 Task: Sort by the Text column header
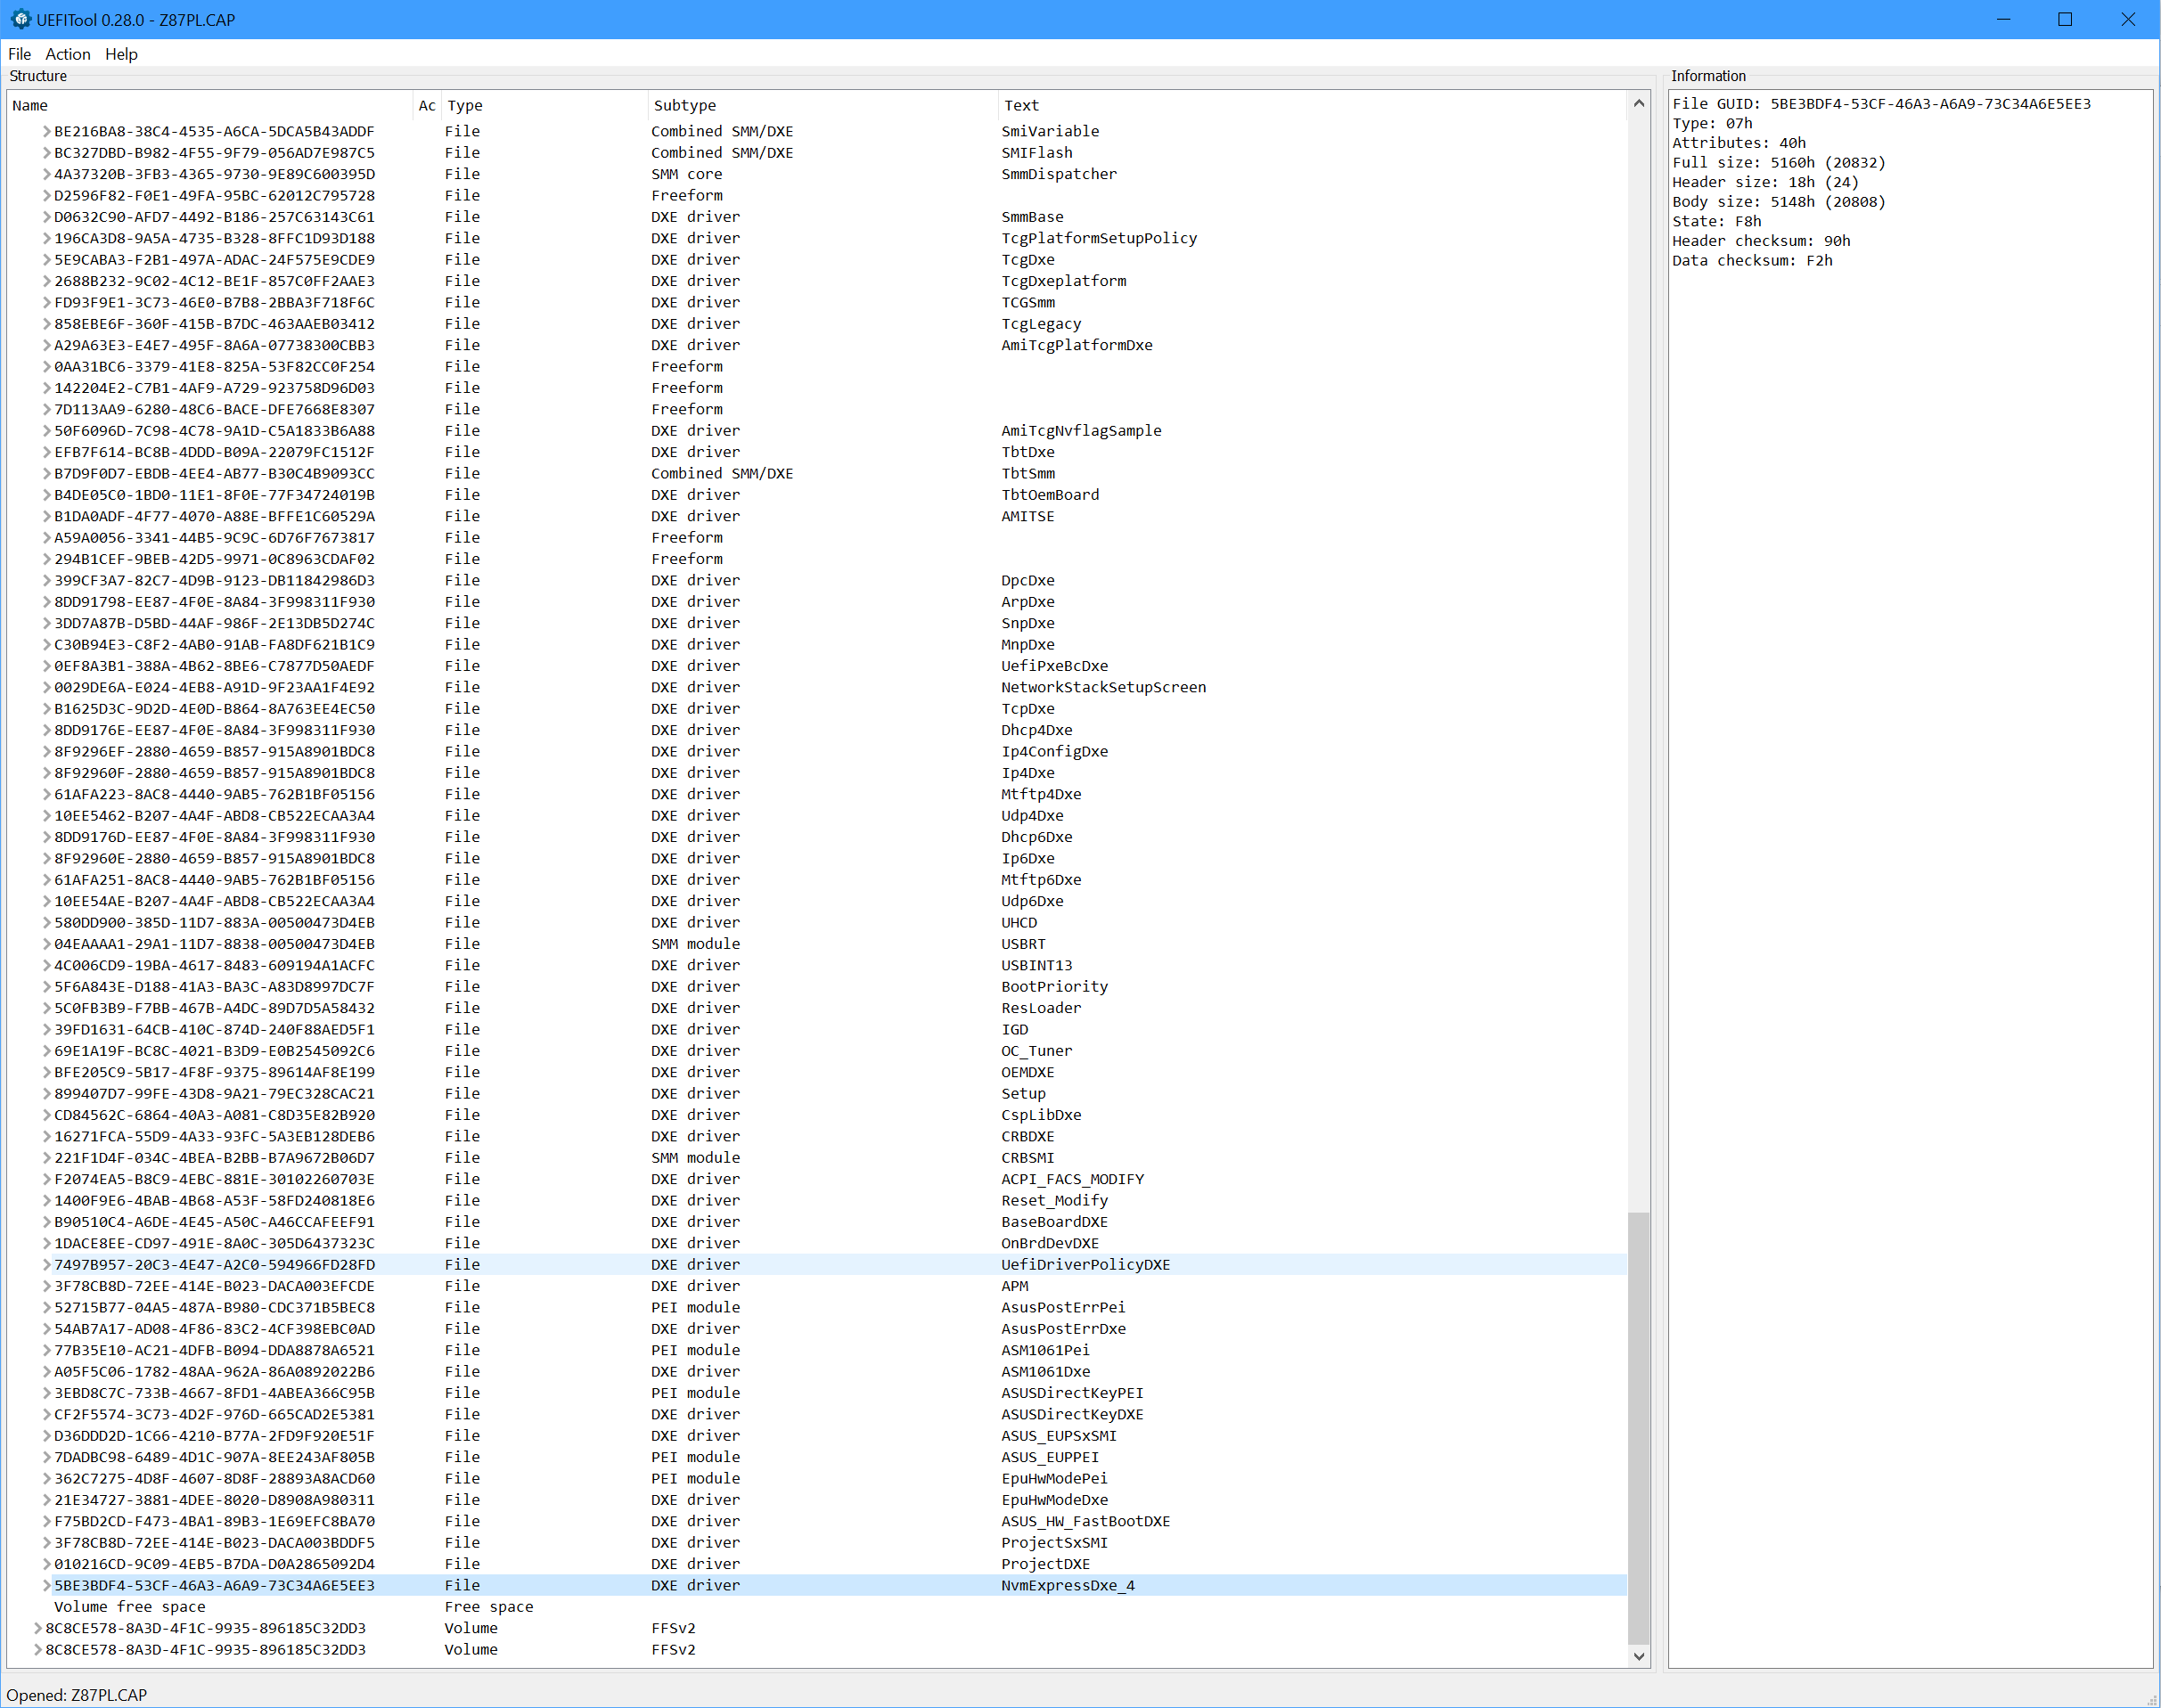1312,105
